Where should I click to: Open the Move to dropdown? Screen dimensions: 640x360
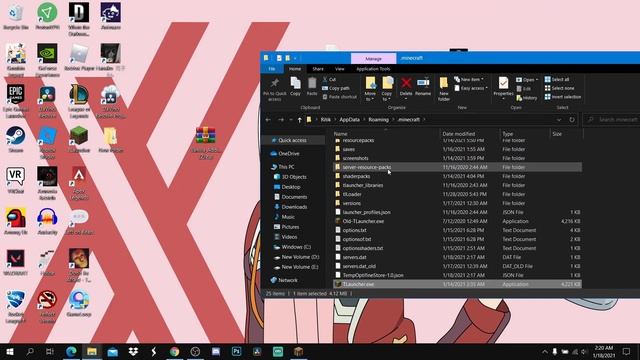pos(370,89)
